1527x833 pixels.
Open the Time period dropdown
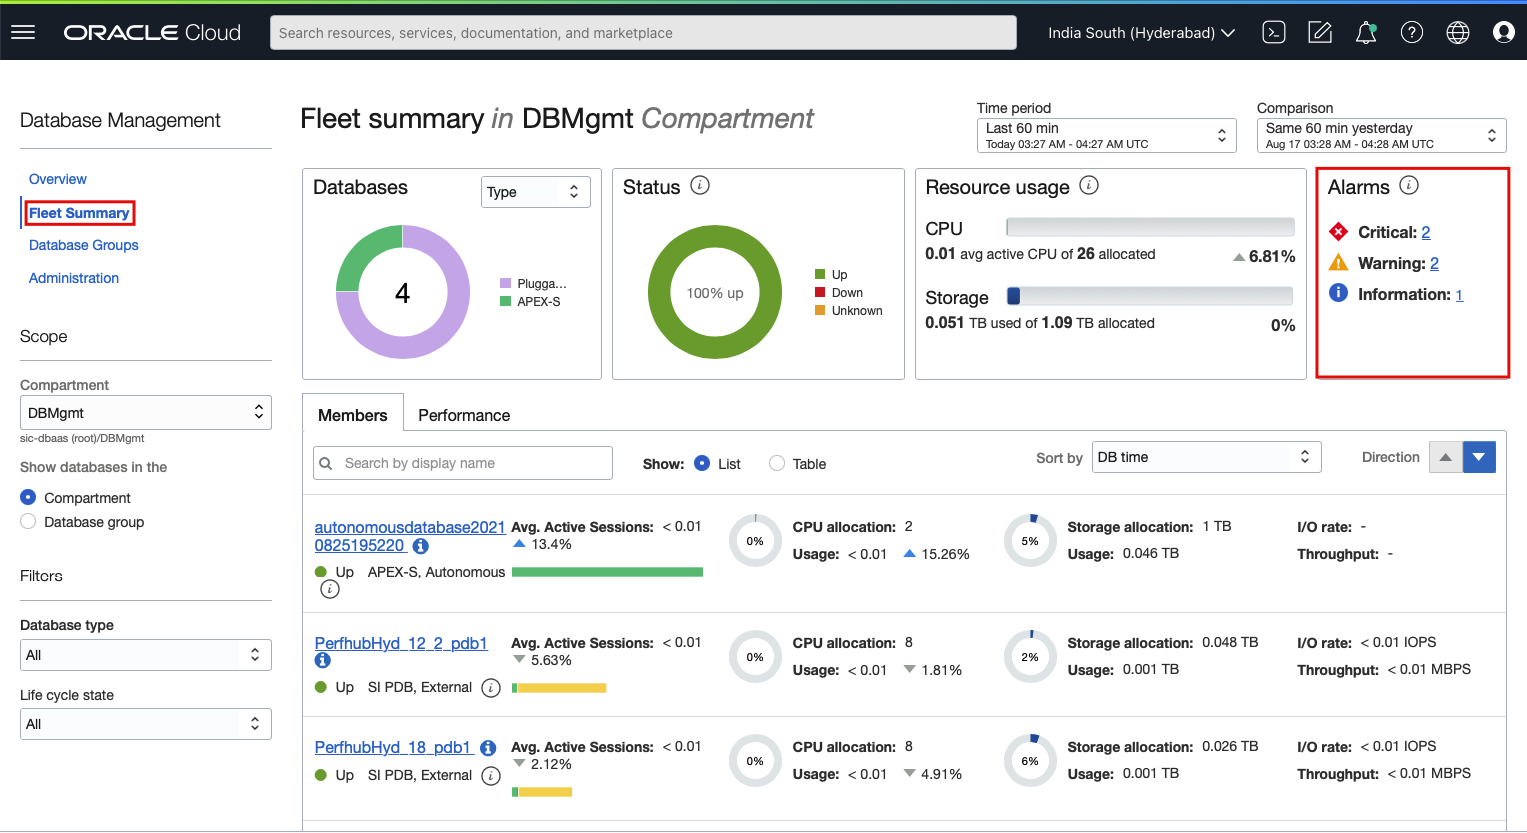click(1105, 135)
